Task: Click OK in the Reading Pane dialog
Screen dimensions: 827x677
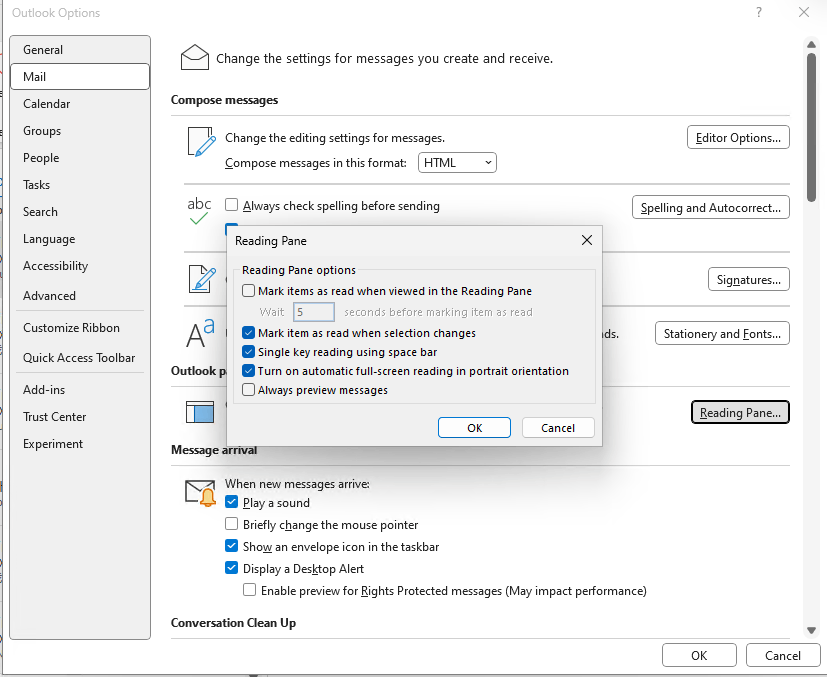Action: 474,428
